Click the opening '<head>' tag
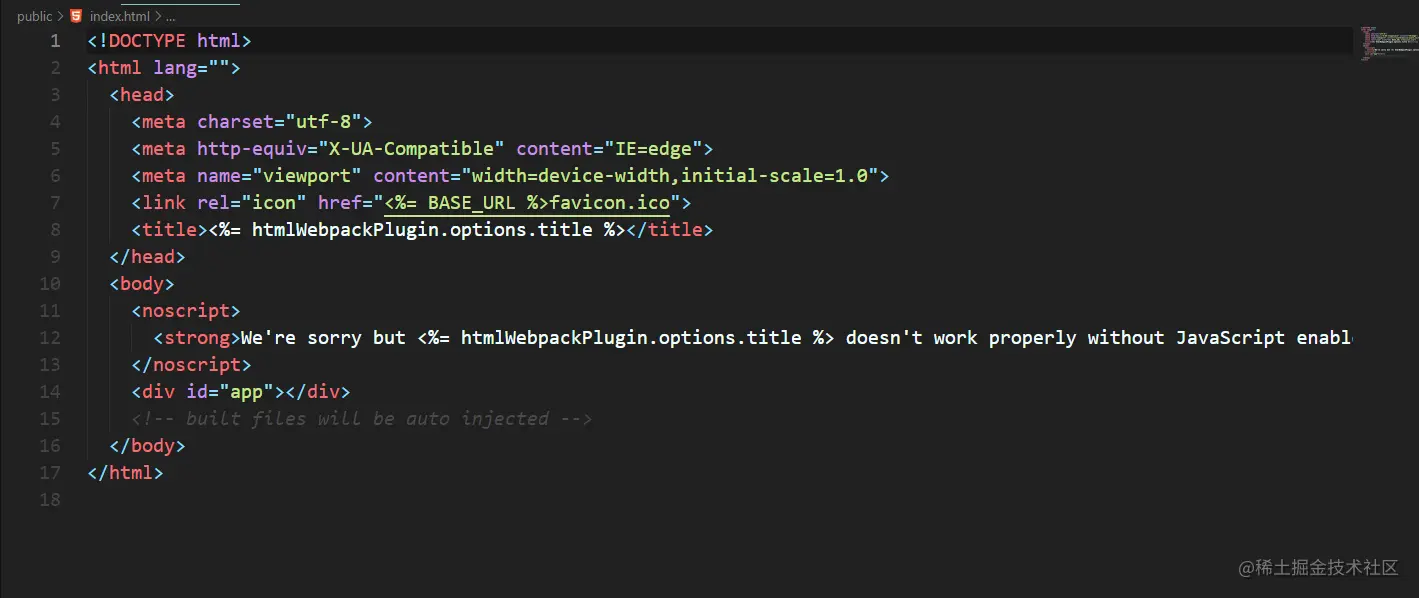1419x598 pixels. click(142, 95)
